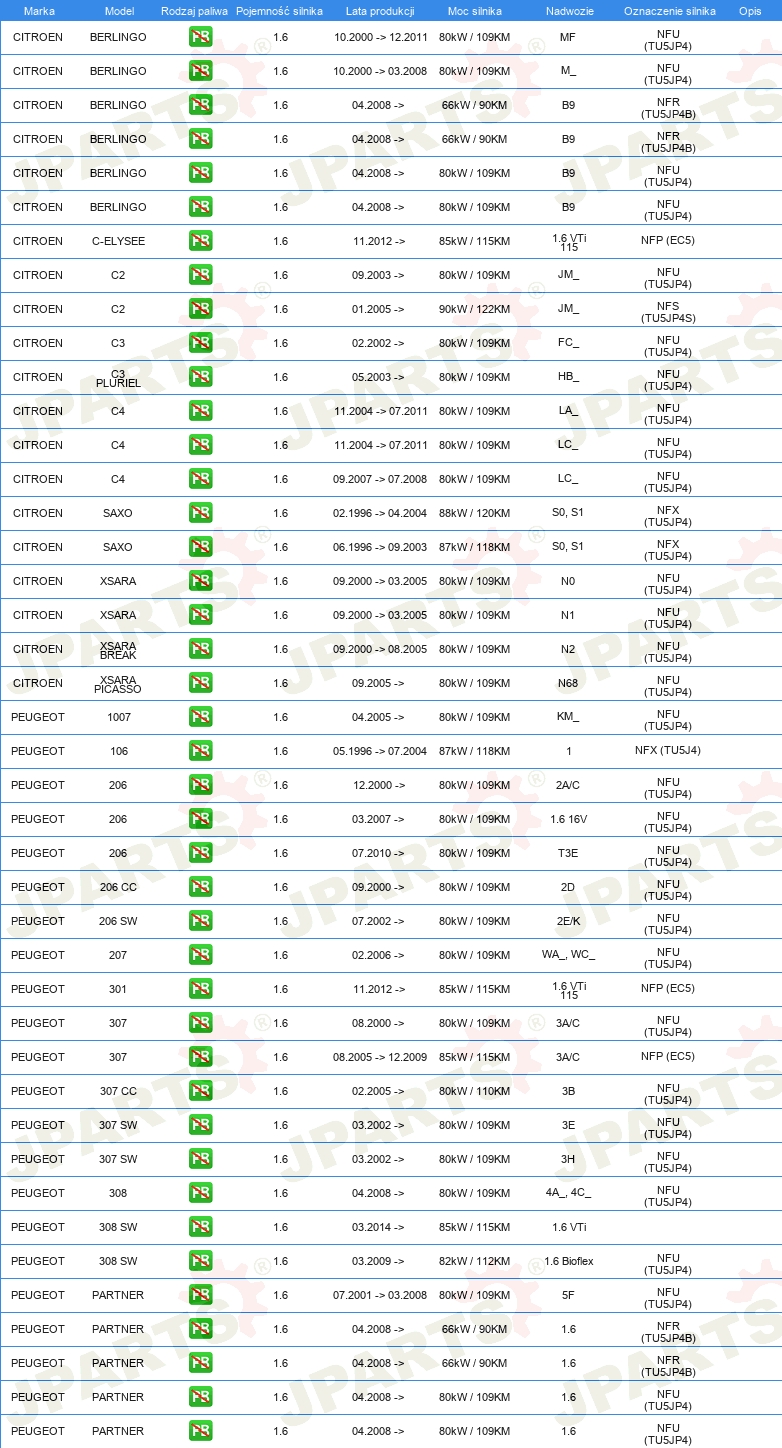Click the '2E/K' body cell

click(x=568, y=921)
